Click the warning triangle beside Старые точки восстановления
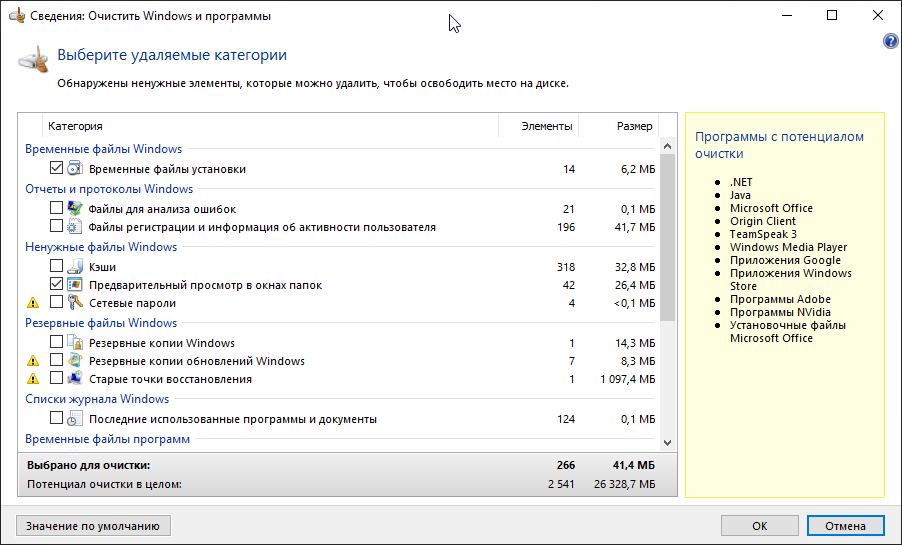This screenshot has height=545, width=902. 32,379
